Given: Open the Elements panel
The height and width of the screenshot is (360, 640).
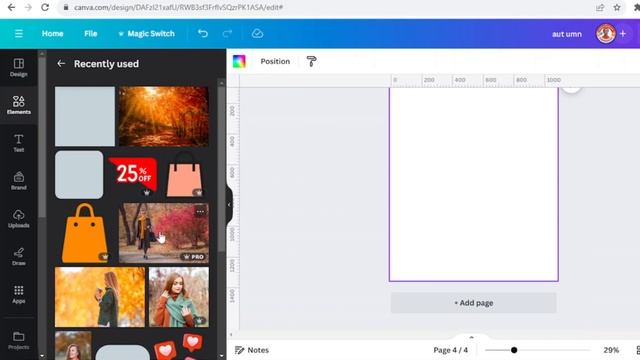Looking at the screenshot, I should coord(19,105).
